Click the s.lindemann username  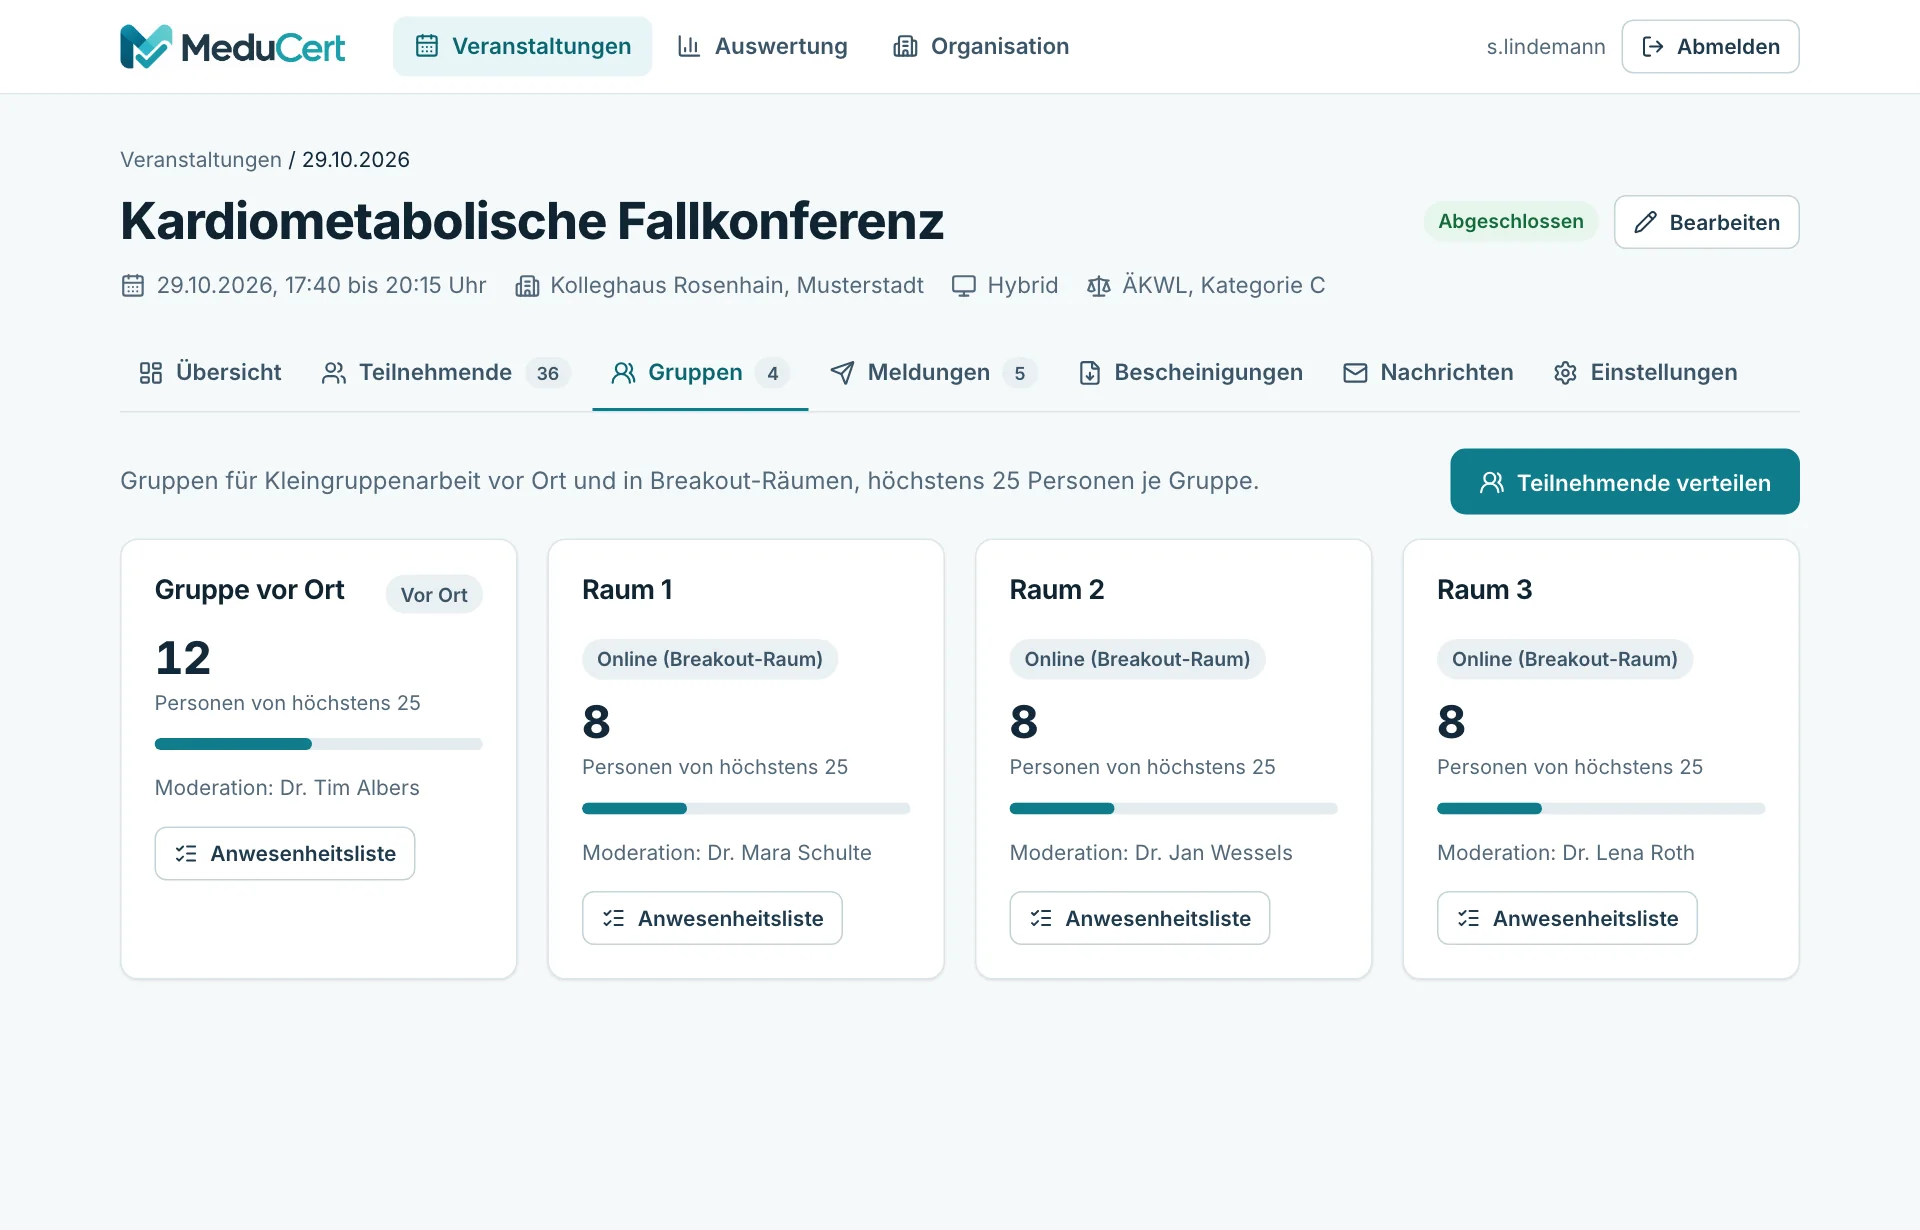pos(1545,47)
